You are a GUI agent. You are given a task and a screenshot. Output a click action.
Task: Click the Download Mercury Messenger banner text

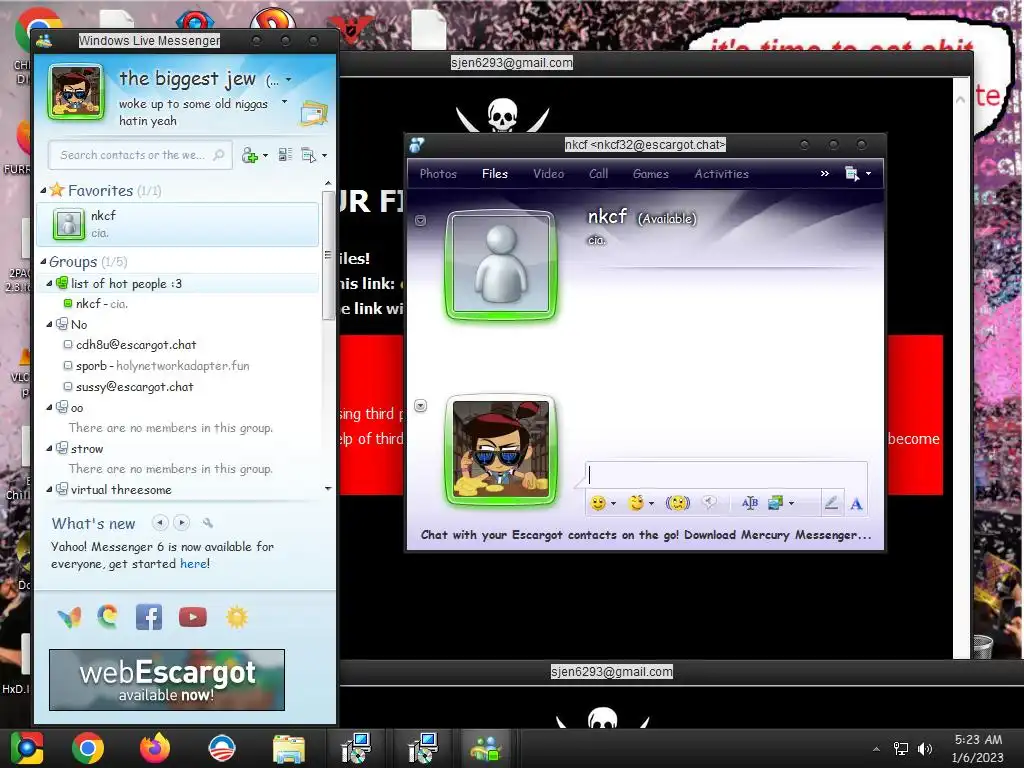click(x=646, y=535)
